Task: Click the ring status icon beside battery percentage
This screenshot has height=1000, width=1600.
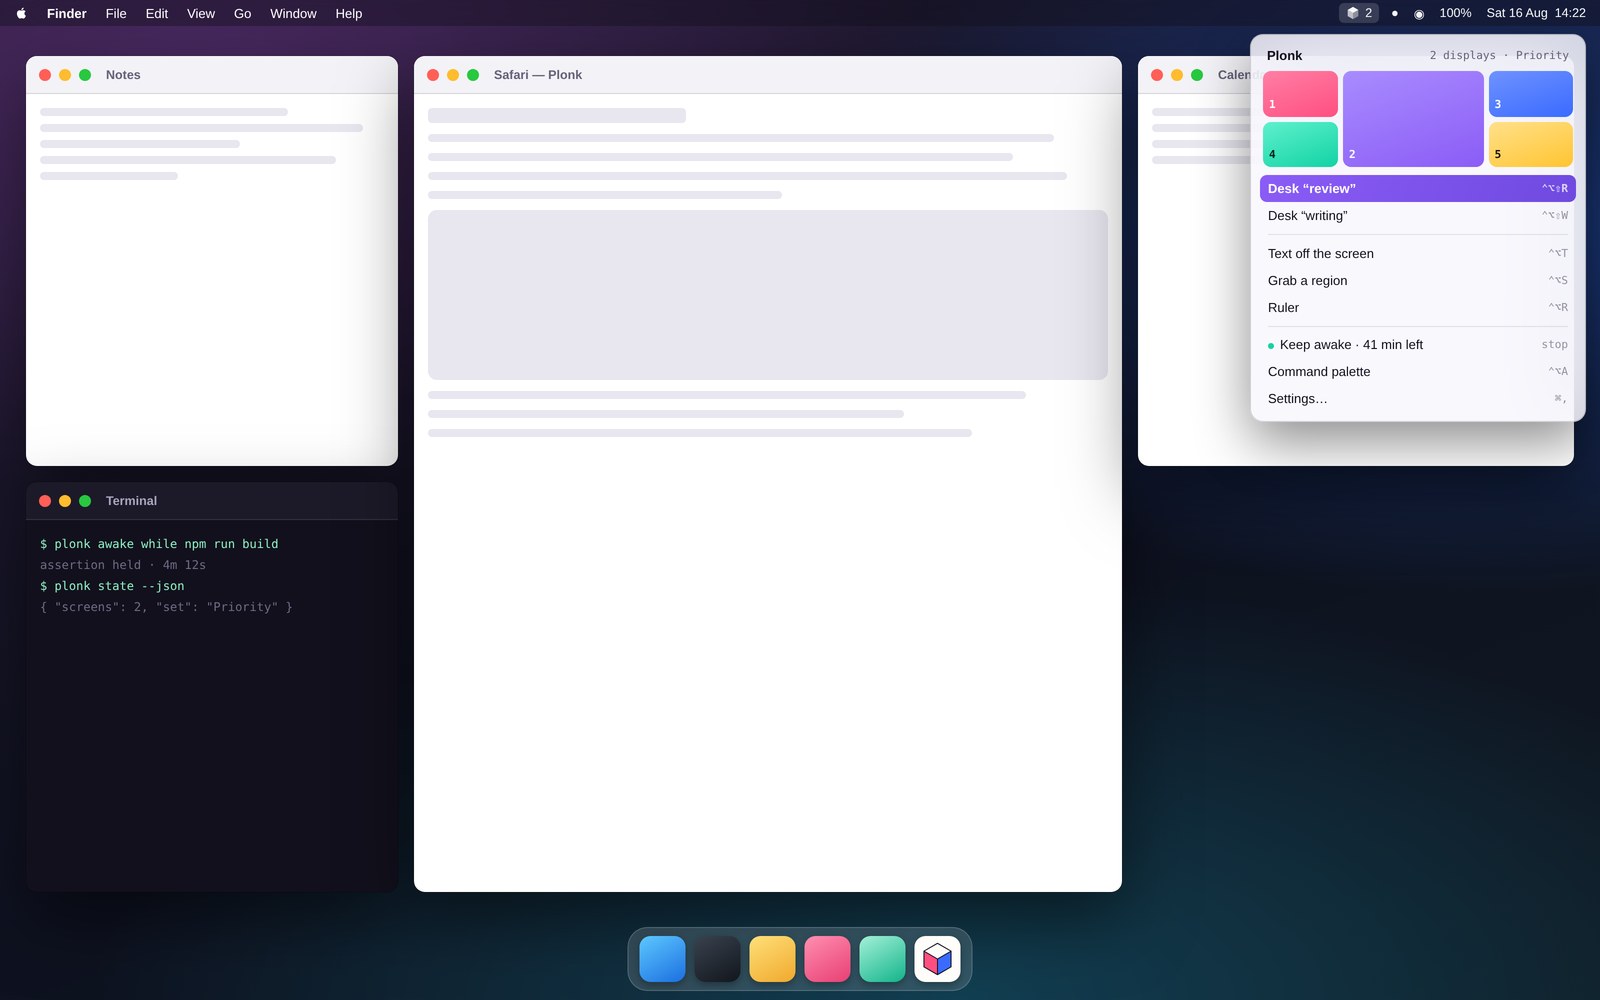Action: click(1419, 13)
